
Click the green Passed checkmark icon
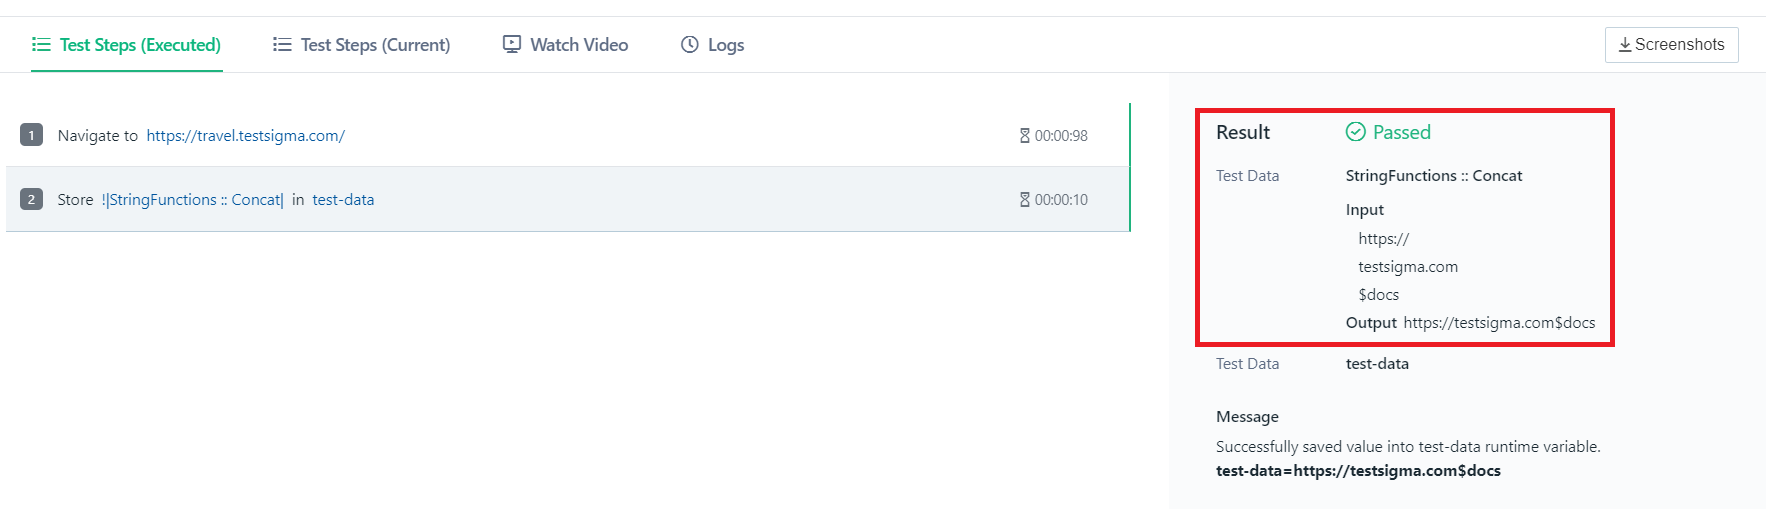1356,132
